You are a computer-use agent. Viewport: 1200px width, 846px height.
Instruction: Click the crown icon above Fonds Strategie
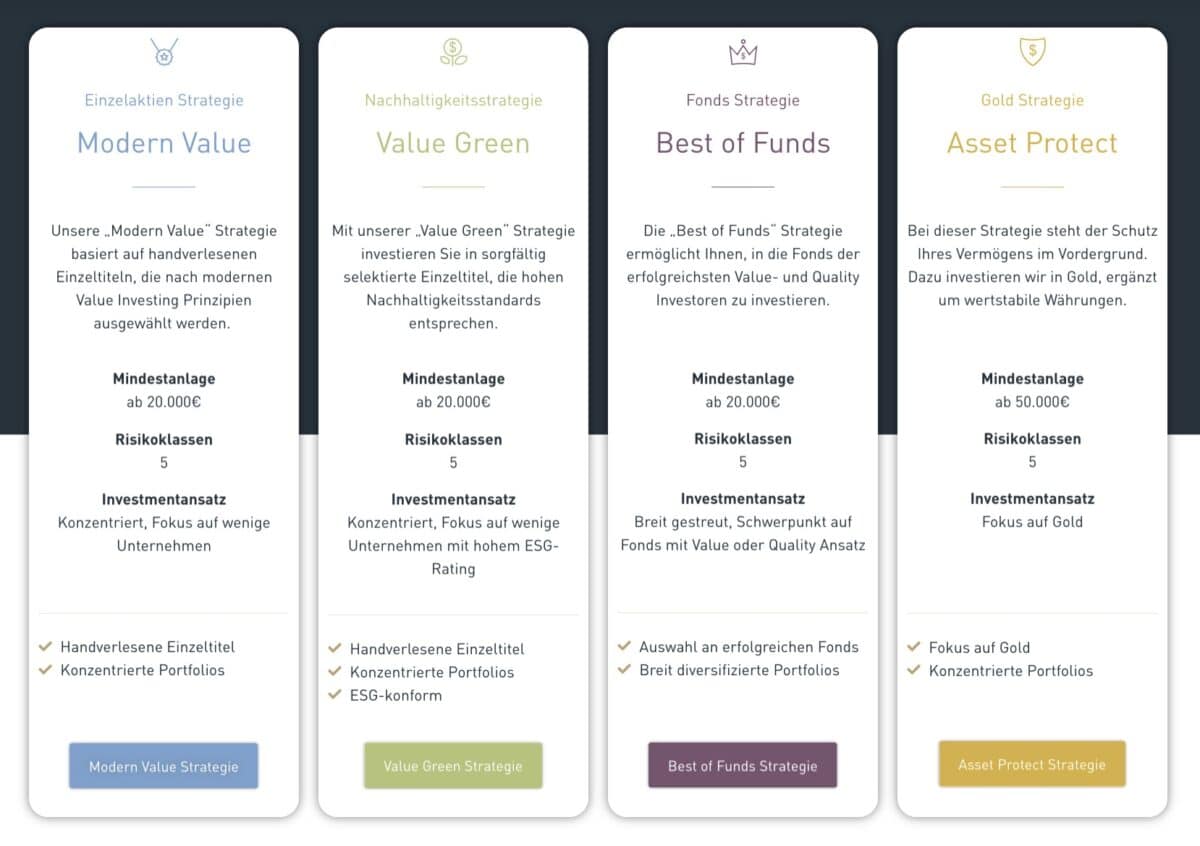click(742, 50)
